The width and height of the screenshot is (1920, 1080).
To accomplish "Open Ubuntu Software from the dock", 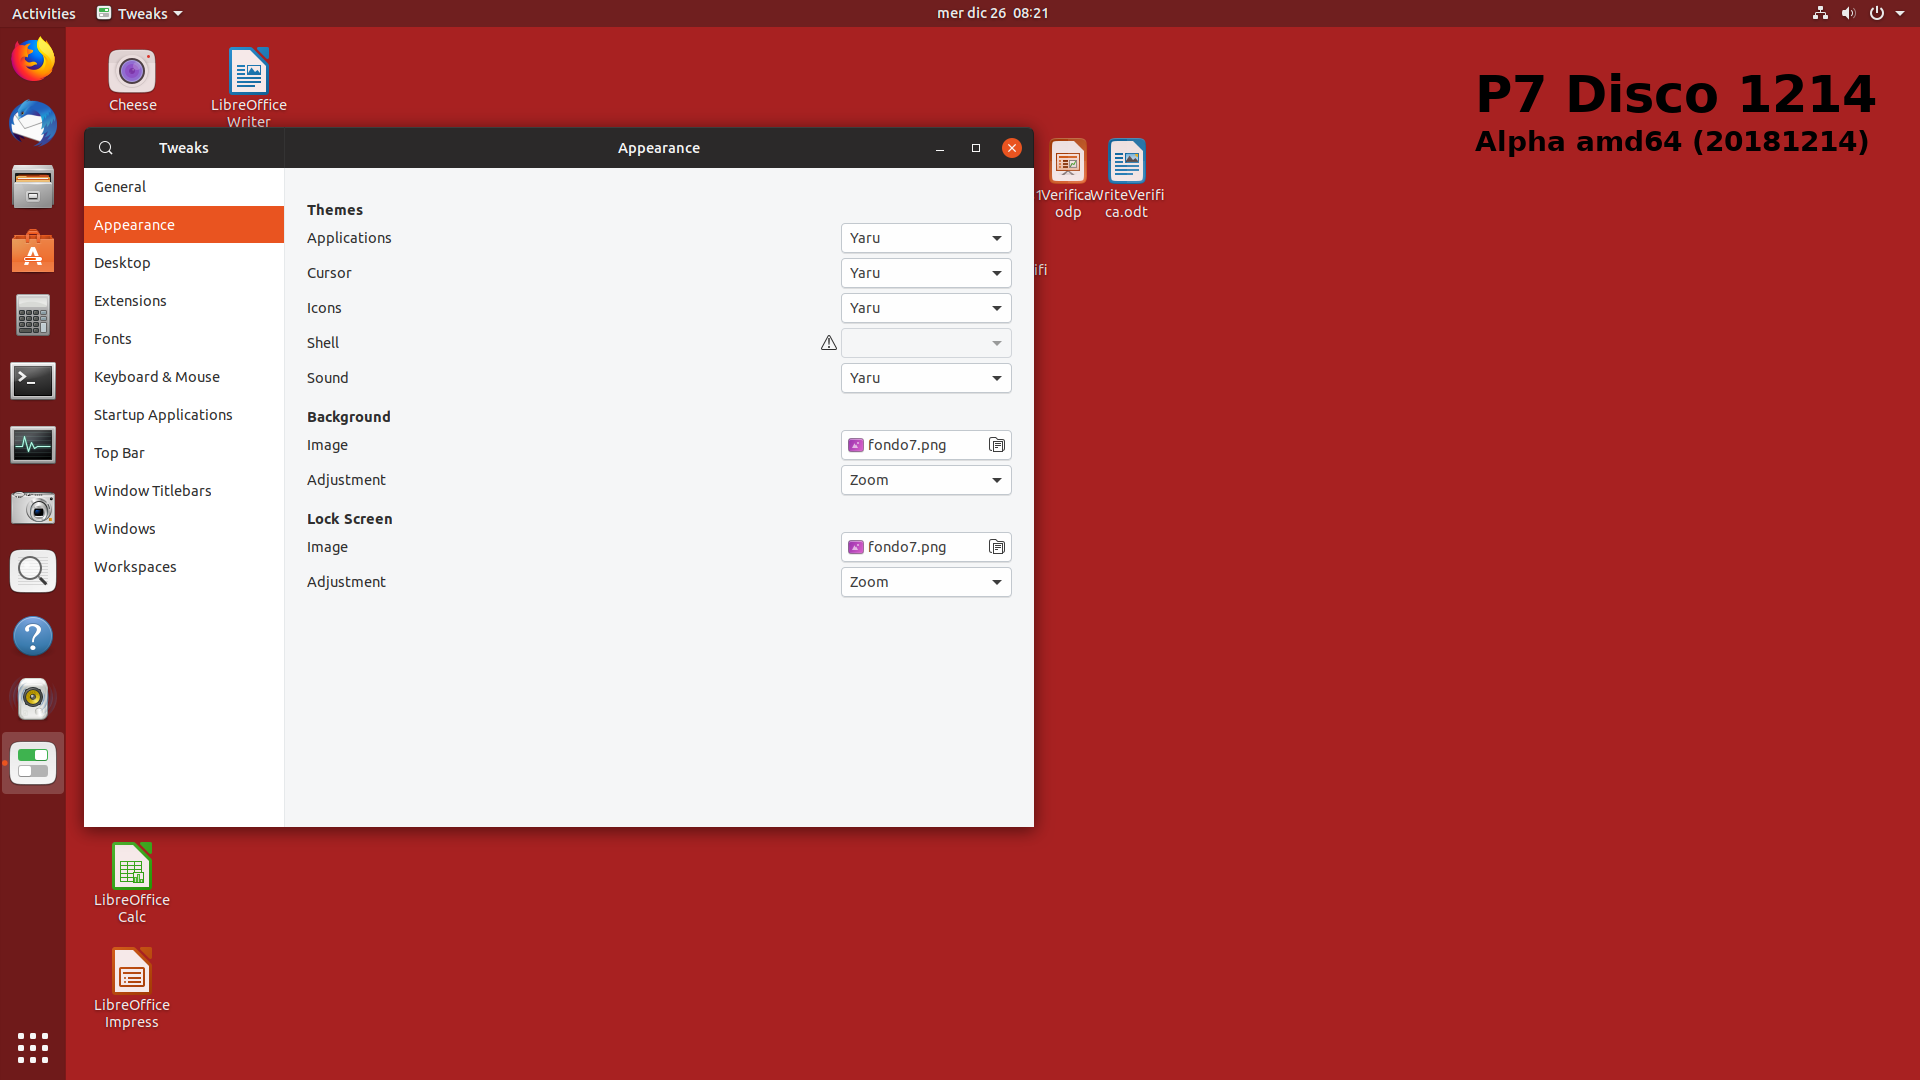I will pos(33,252).
